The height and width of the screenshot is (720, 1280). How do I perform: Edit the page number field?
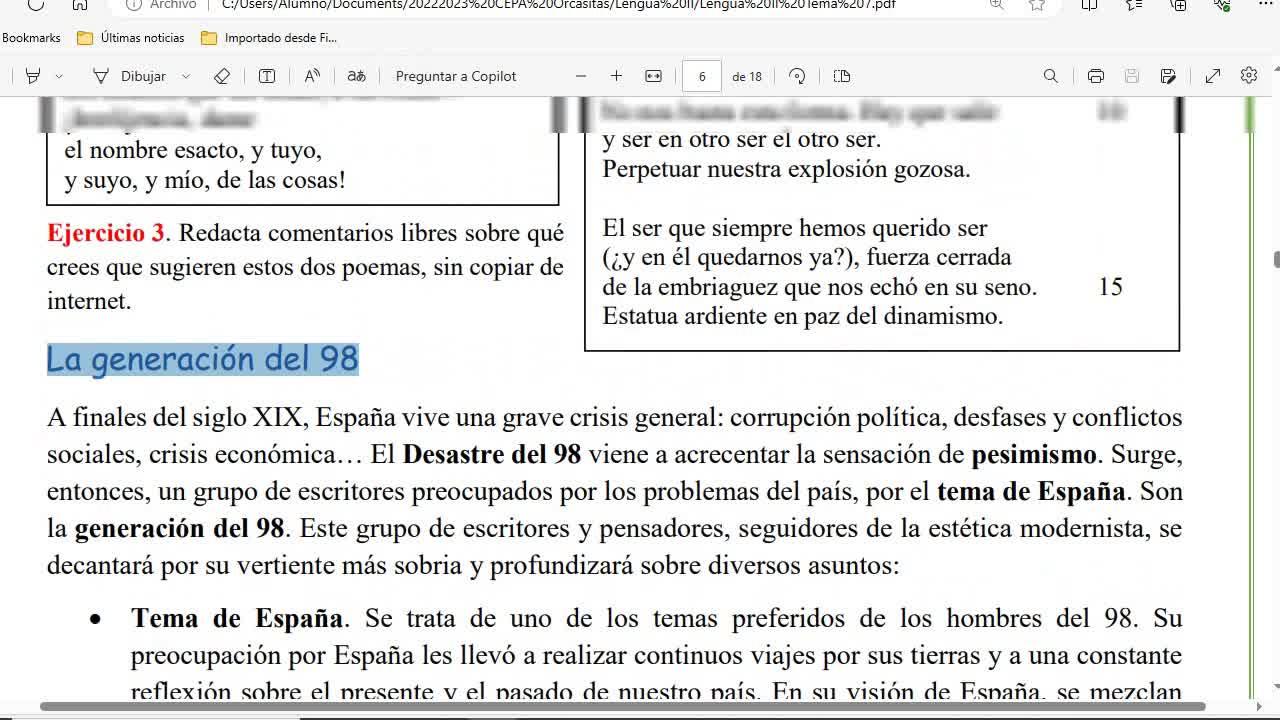click(702, 76)
